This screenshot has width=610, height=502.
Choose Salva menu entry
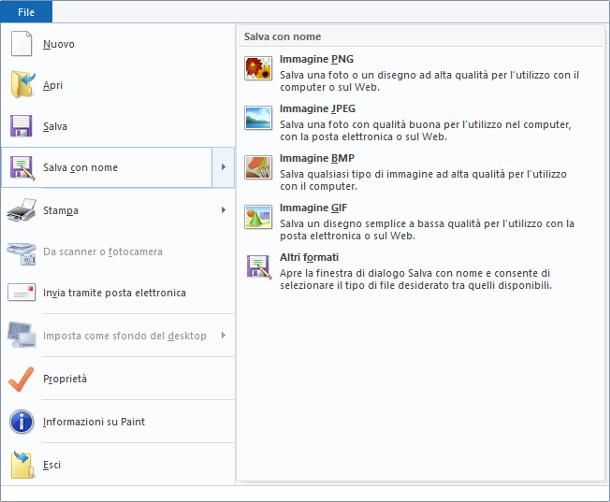click(x=118, y=126)
